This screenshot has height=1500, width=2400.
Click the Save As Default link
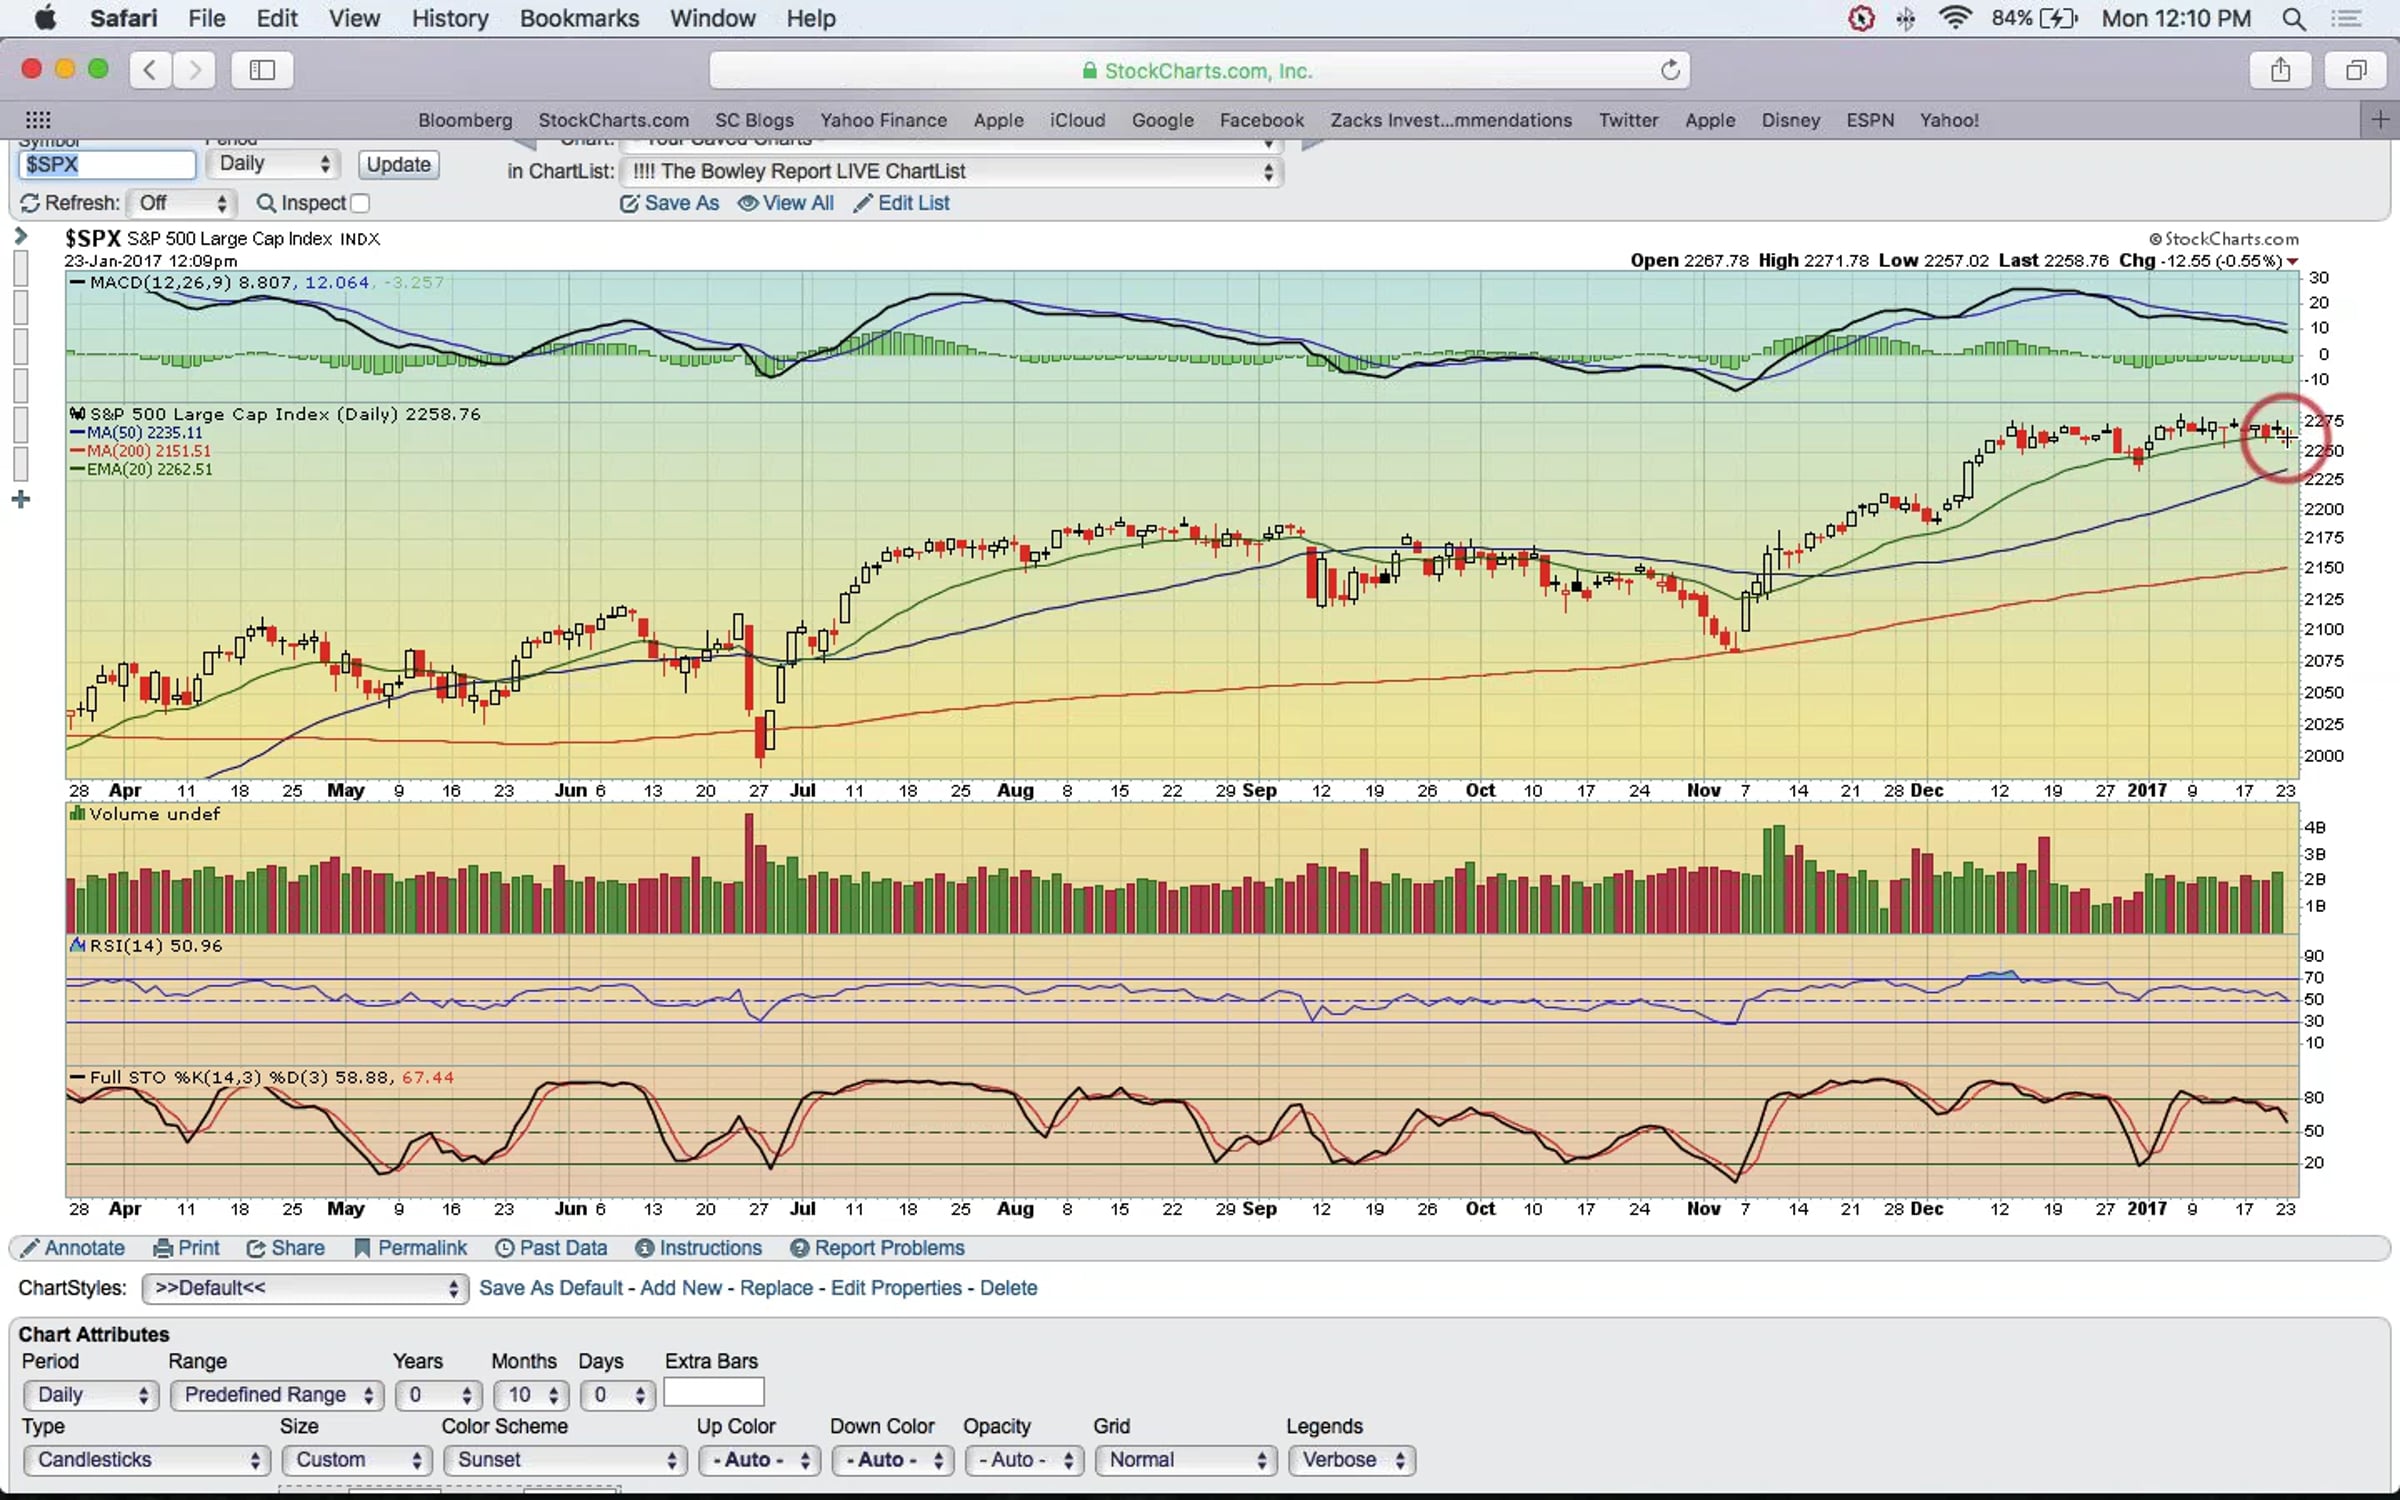pyautogui.click(x=551, y=1288)
